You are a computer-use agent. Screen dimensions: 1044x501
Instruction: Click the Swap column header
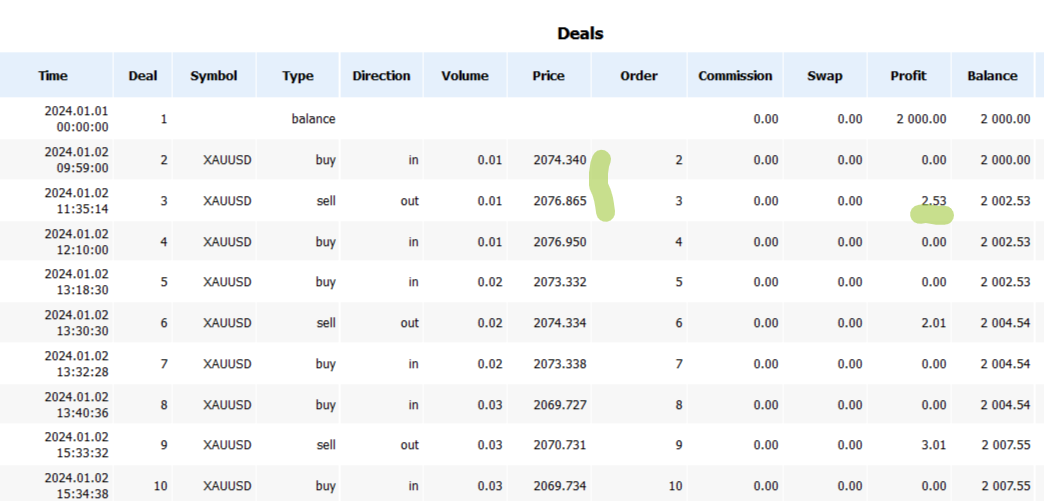[x=825, y=75]
